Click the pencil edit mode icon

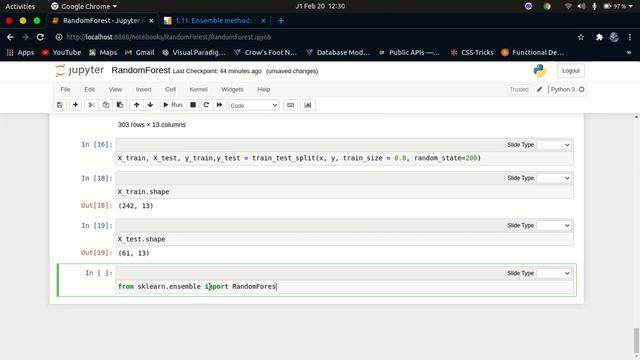tap(539, 89)
